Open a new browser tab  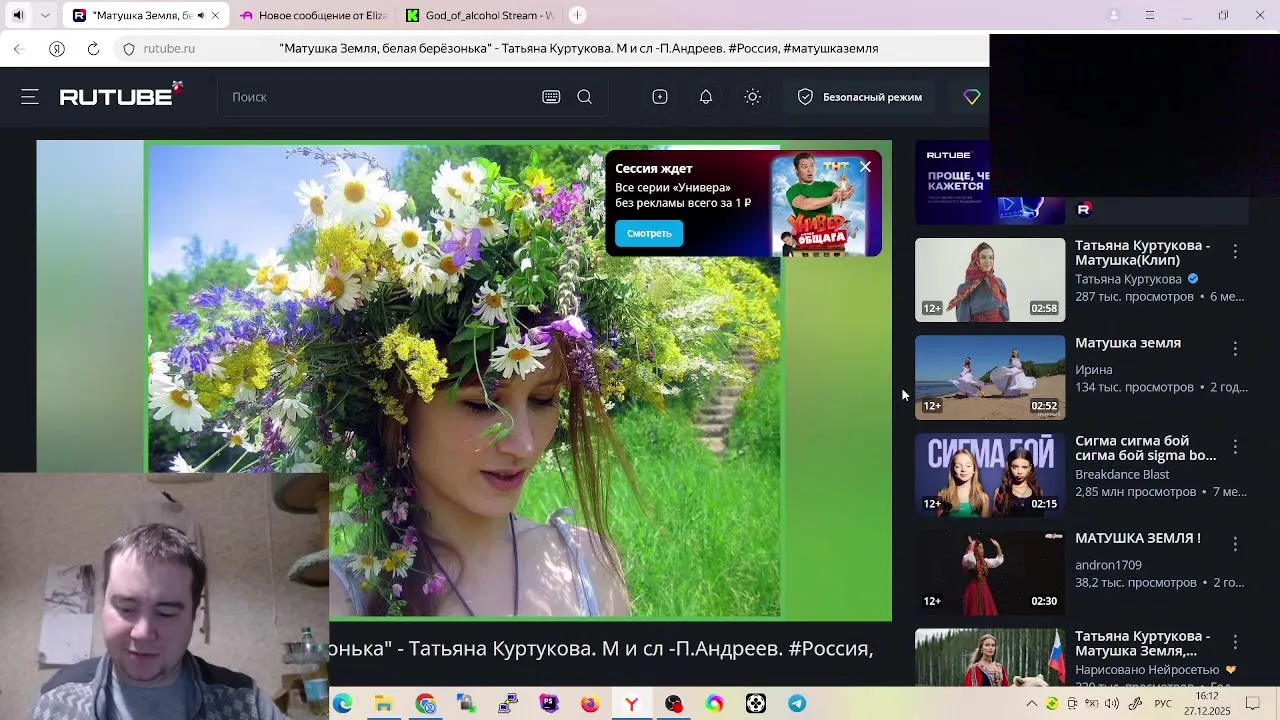tap(577, 15)
